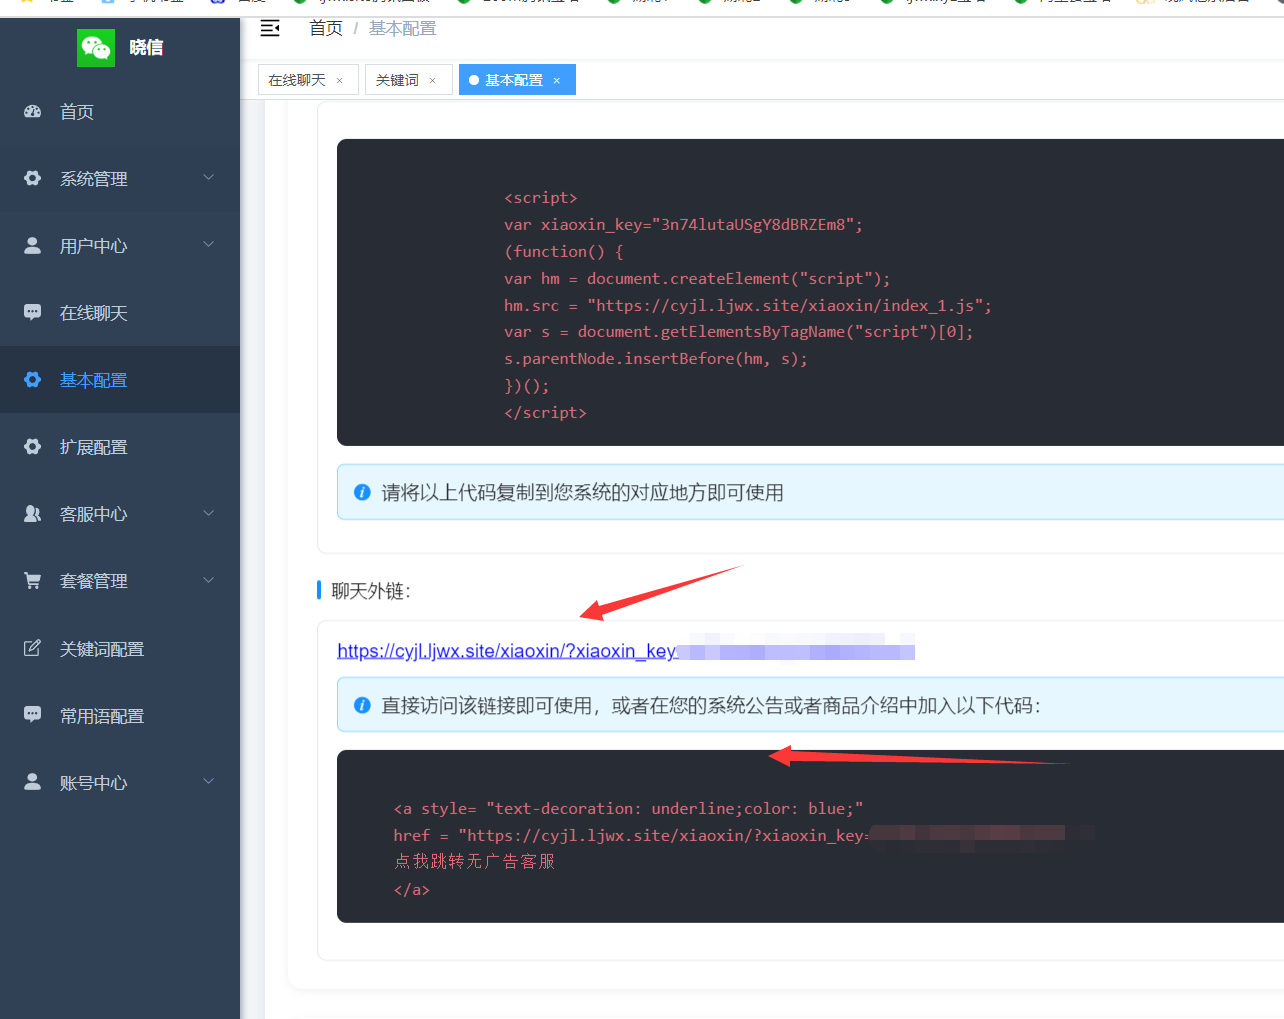Click the 基本配置 breadcrumb text
This screenshot has width=1284, height=1019.
[x=402, y=28]
